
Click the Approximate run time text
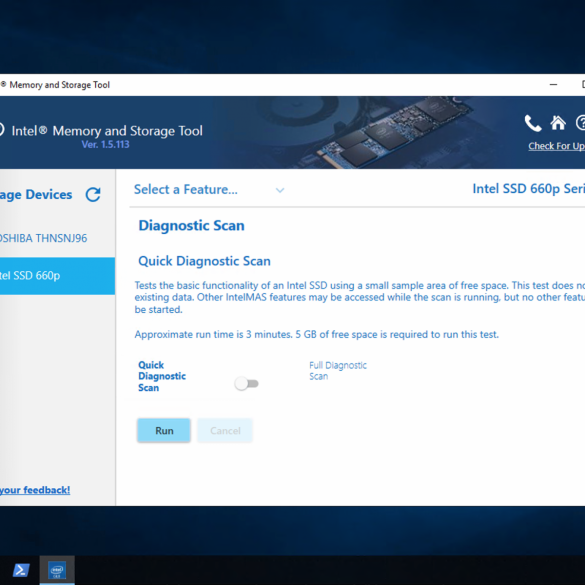[316, 334]
